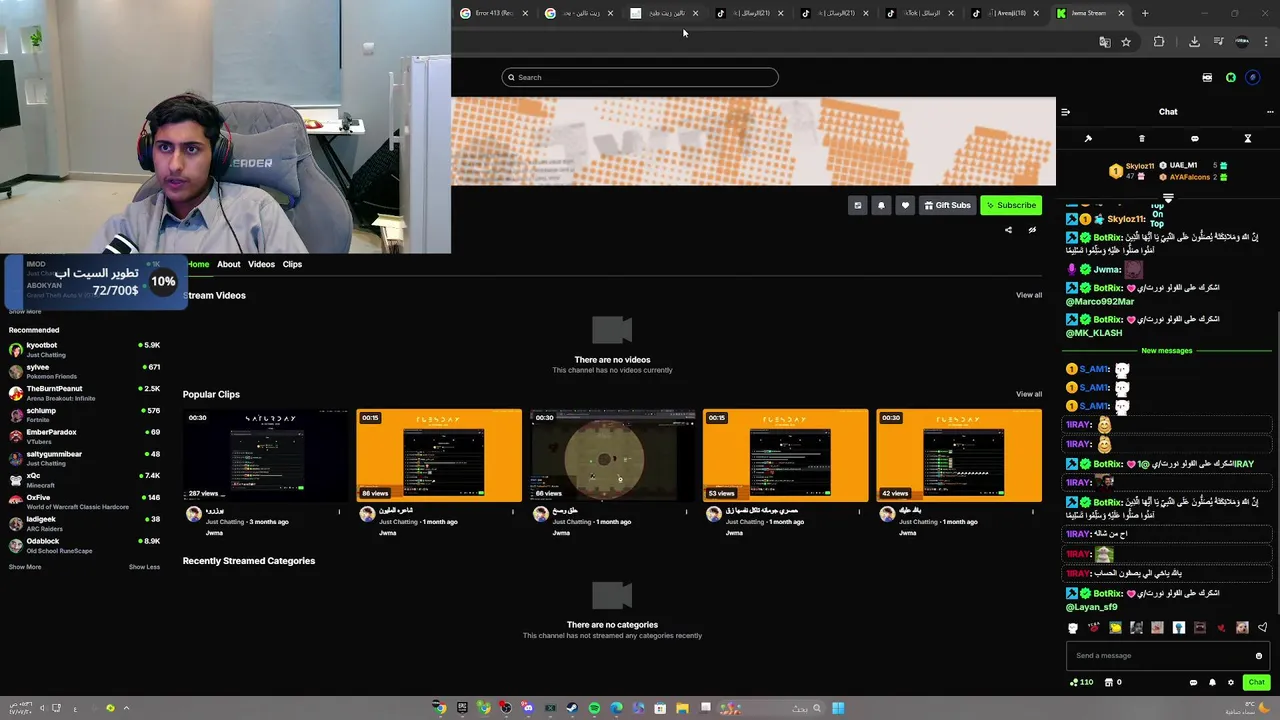Open the clip thumbnail with 287 views
1280x720 pixels.
point(265,455)
